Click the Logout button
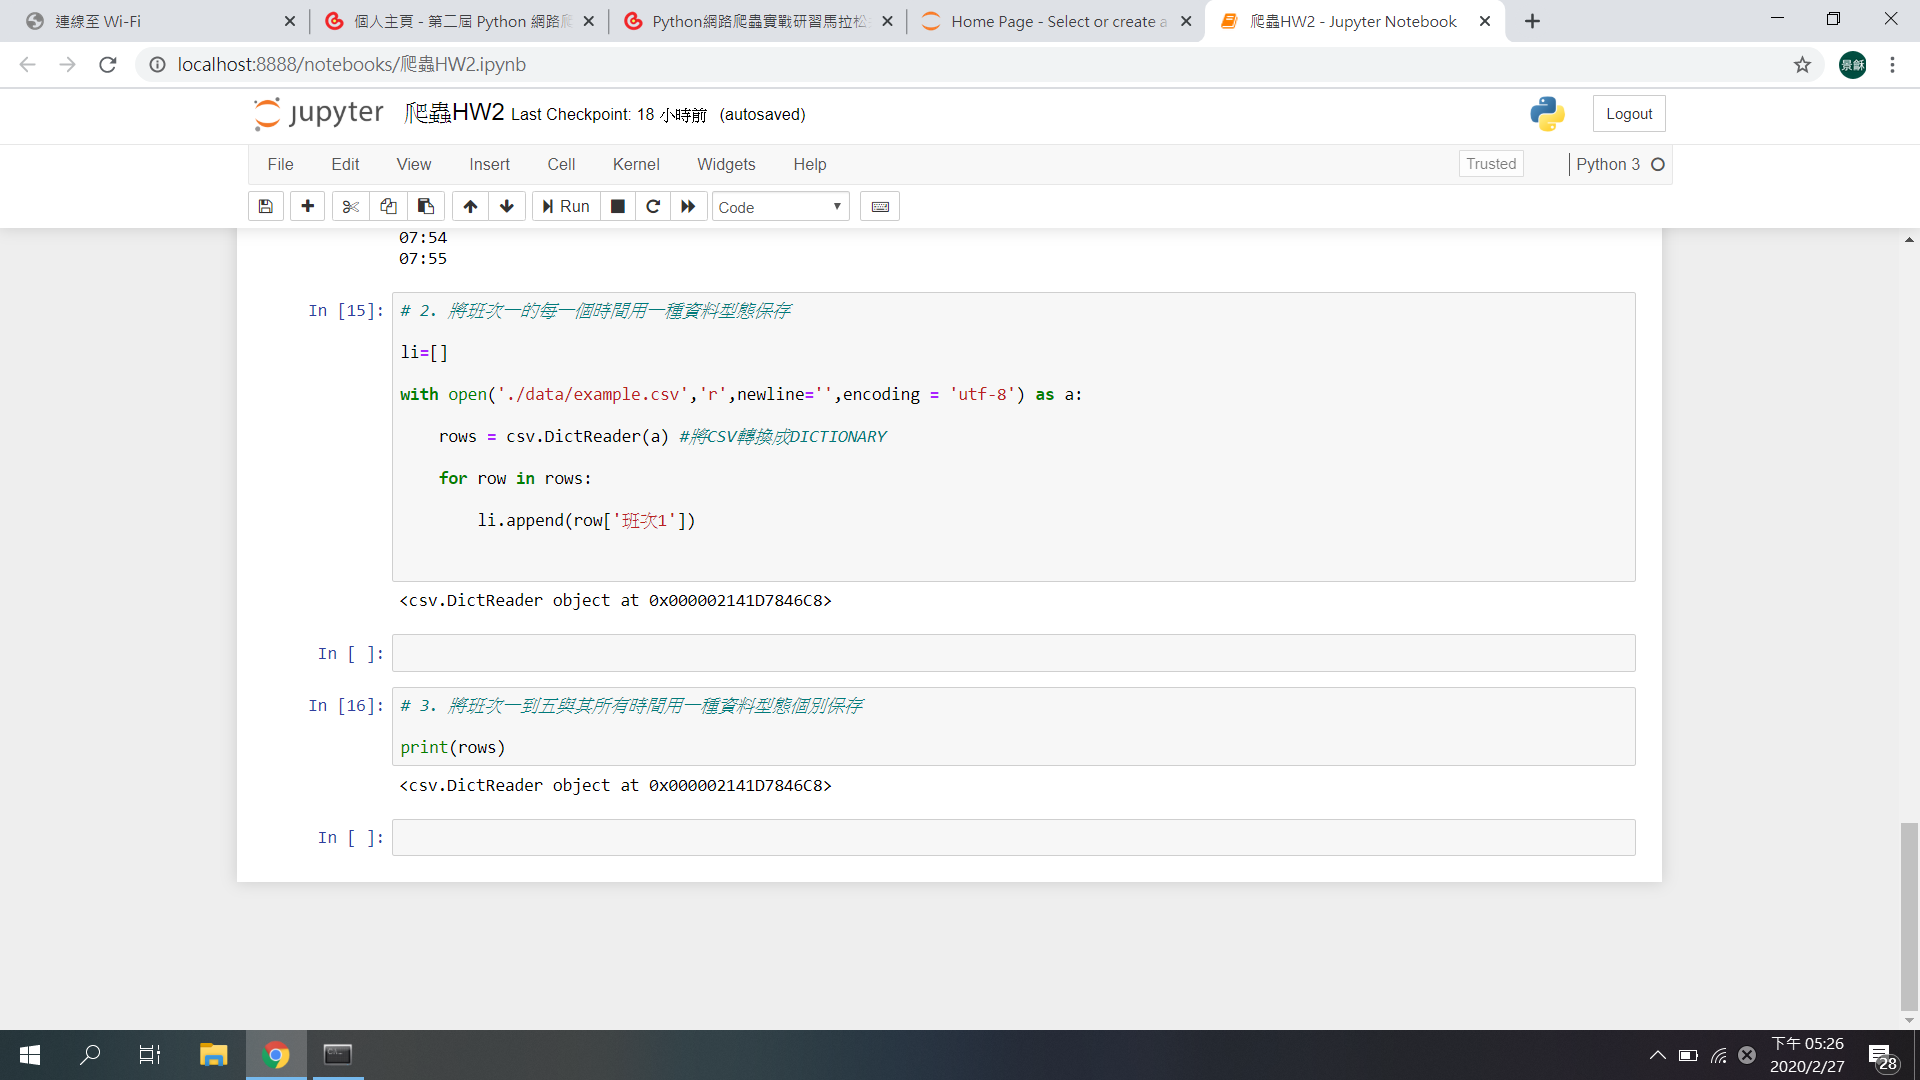1920x1080 pixels. point(1629,114)
